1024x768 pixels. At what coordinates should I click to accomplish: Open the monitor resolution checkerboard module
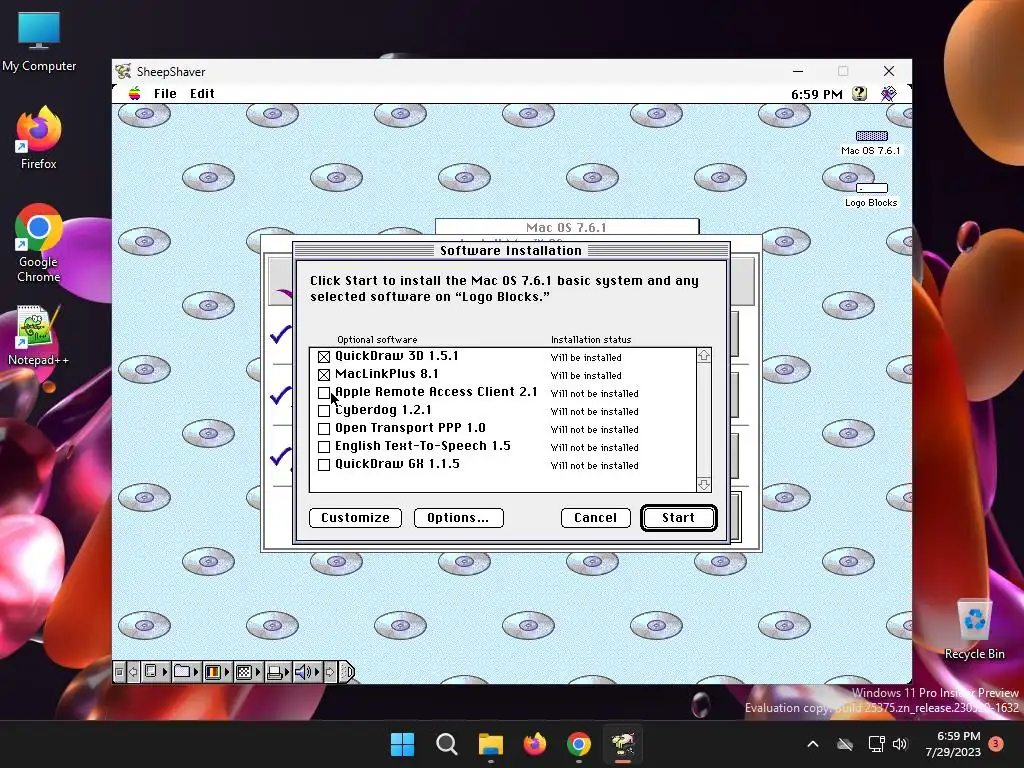pyautogui.click(x=248, y=672)
